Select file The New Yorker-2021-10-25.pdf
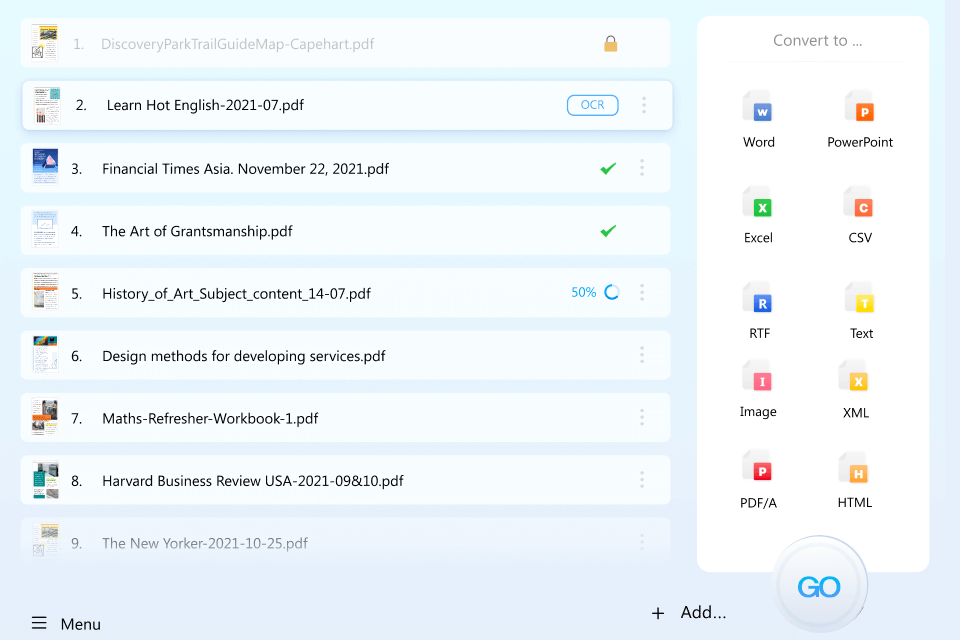Screen dimensions: 960x640 click(345, 541)
